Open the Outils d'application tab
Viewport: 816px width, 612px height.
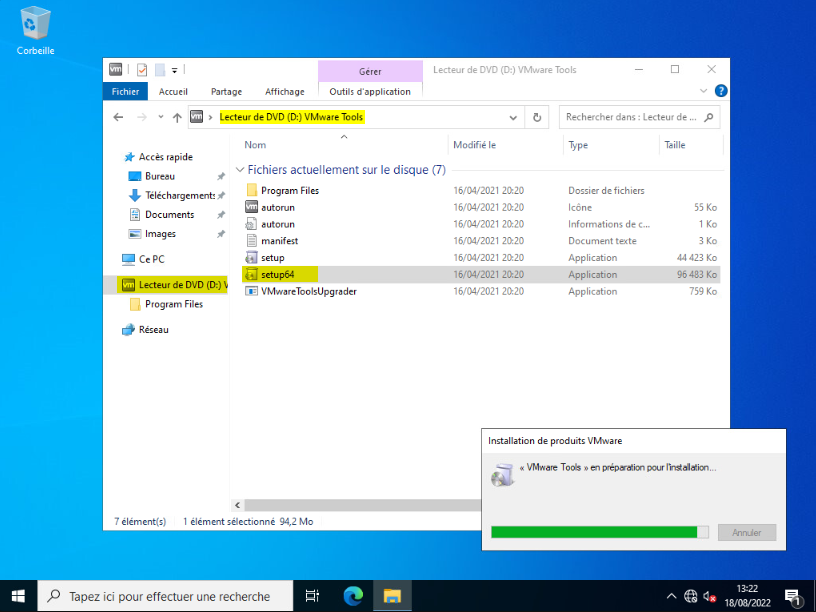click(370, 91)
